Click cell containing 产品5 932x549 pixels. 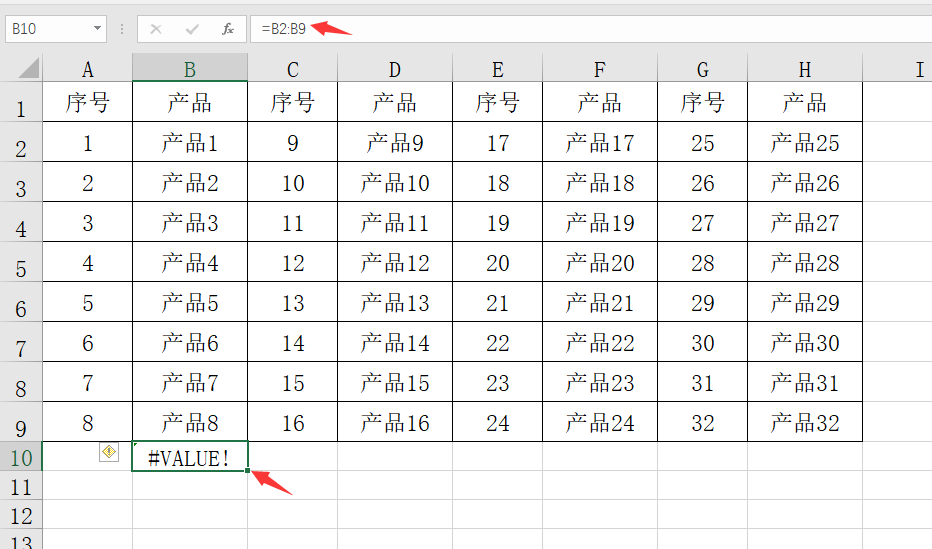pos(190,302)
